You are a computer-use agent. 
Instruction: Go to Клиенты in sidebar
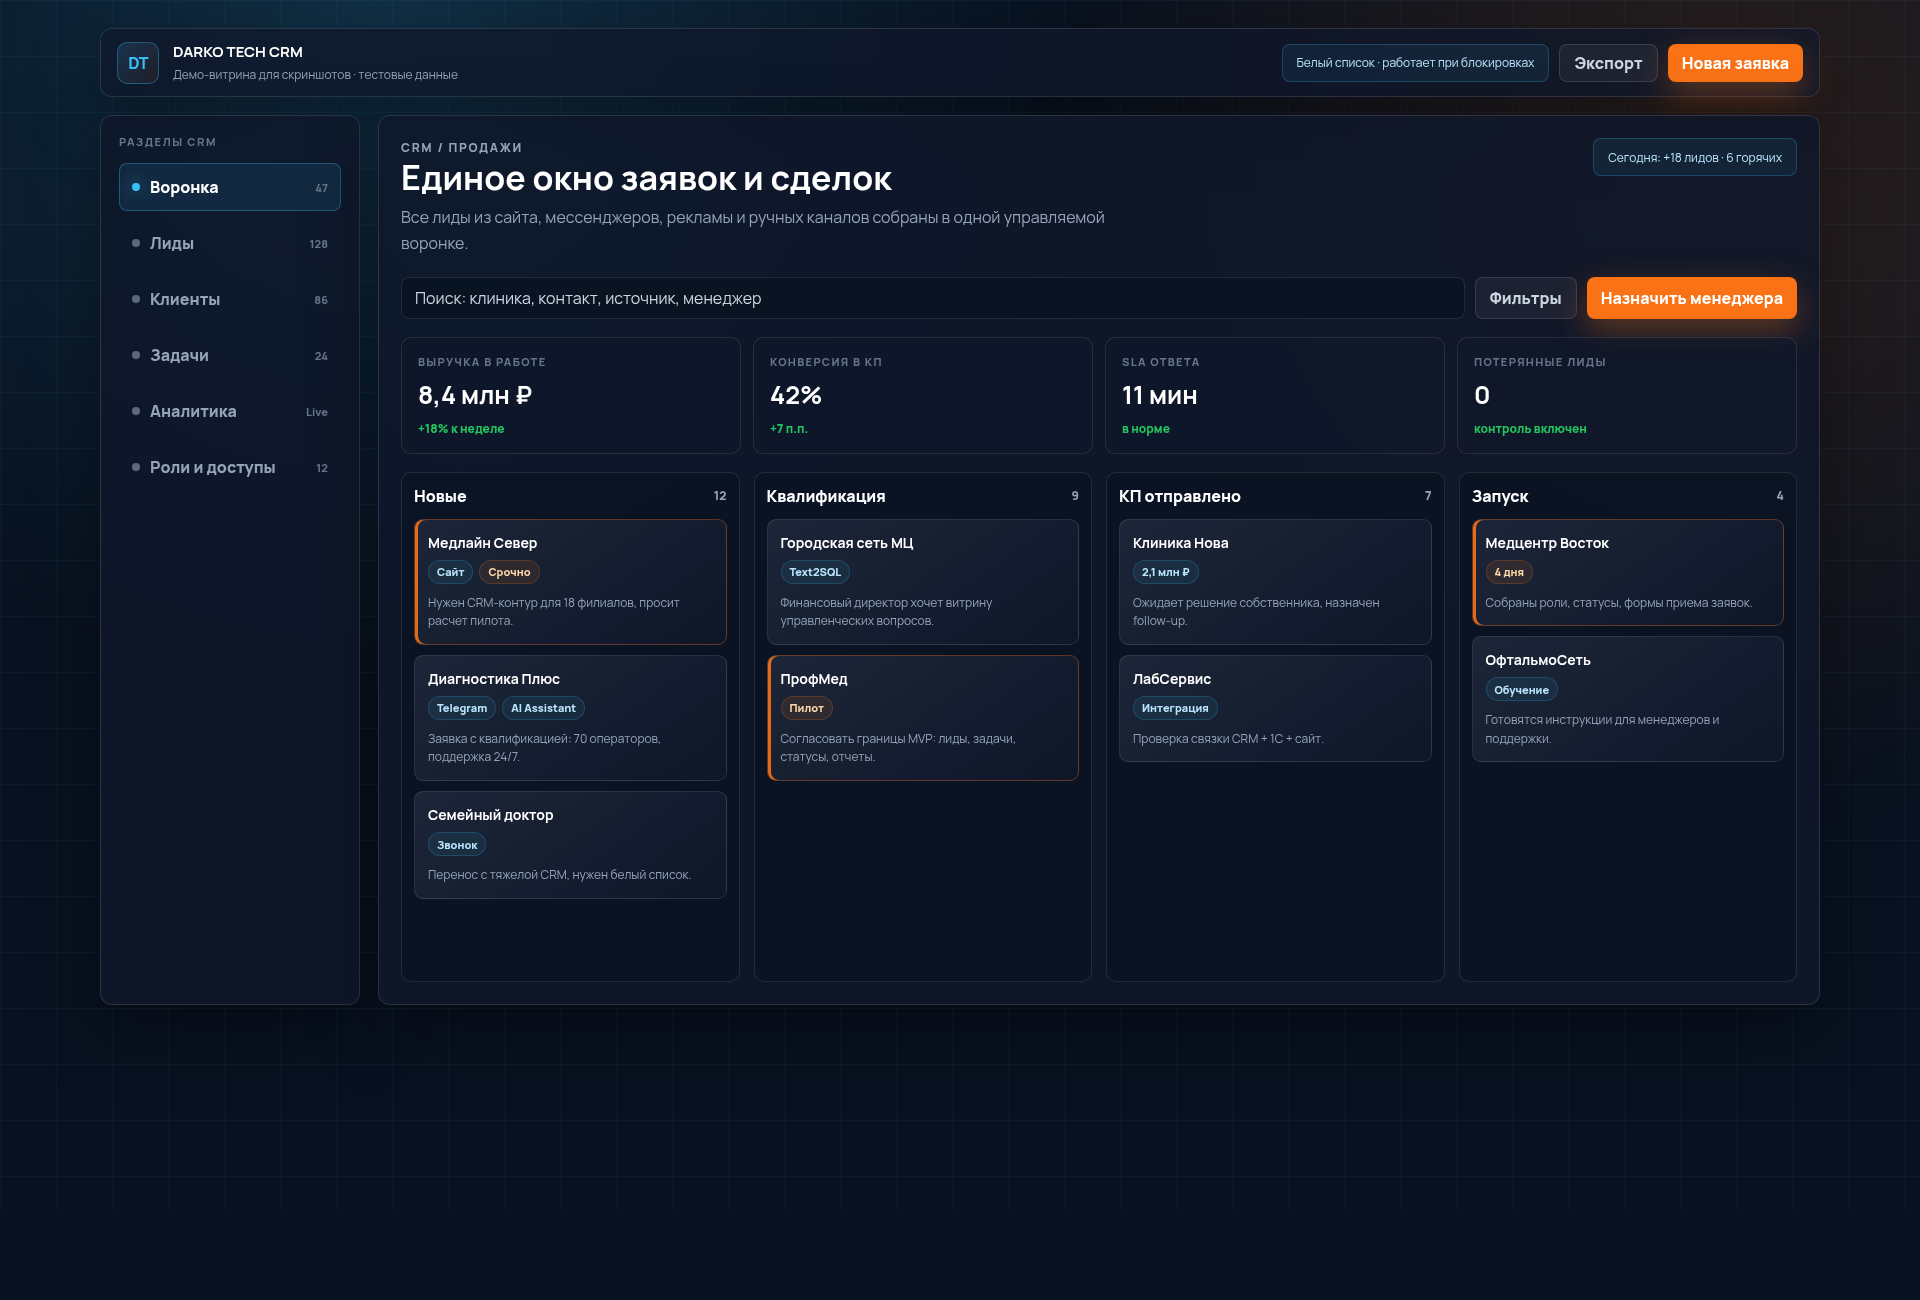tap(230, 299)
